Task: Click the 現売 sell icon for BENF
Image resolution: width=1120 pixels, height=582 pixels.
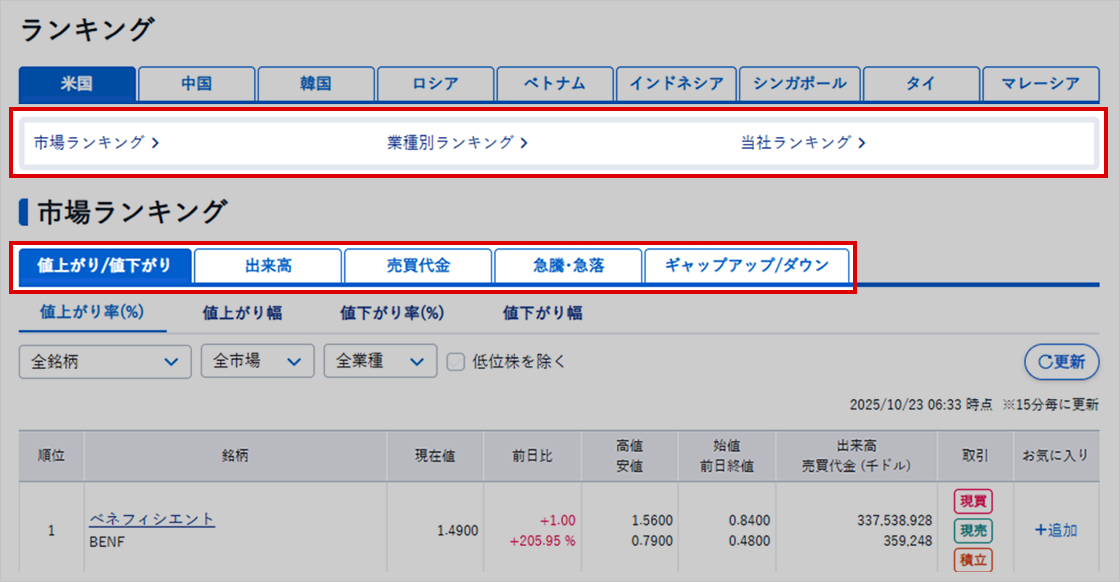Action: [x=973, y=531]
